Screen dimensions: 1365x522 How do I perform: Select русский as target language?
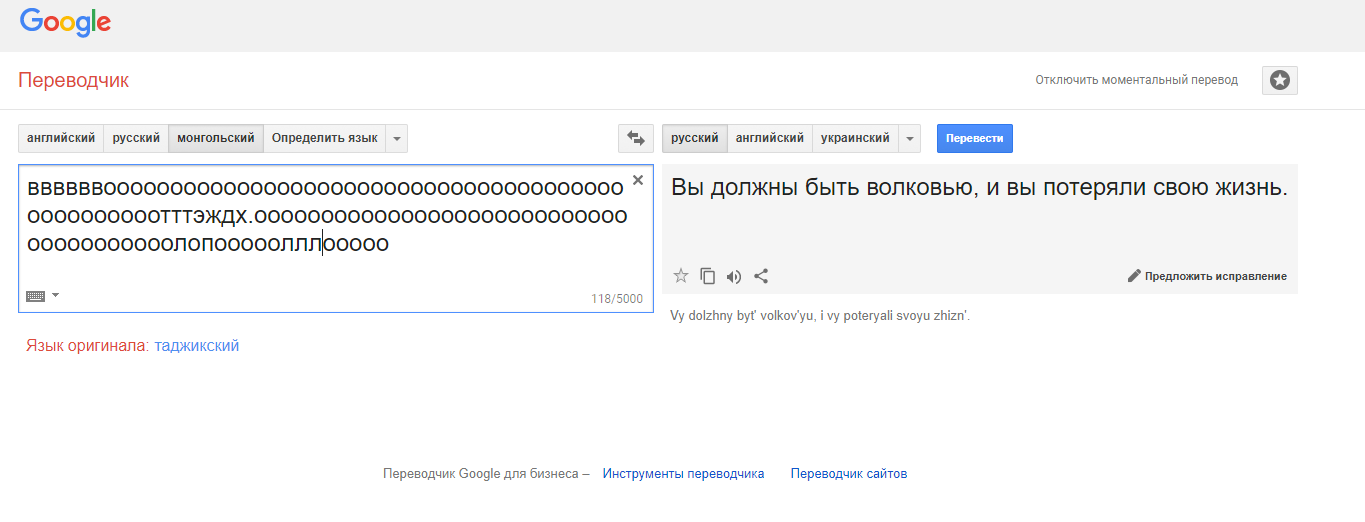695,138
